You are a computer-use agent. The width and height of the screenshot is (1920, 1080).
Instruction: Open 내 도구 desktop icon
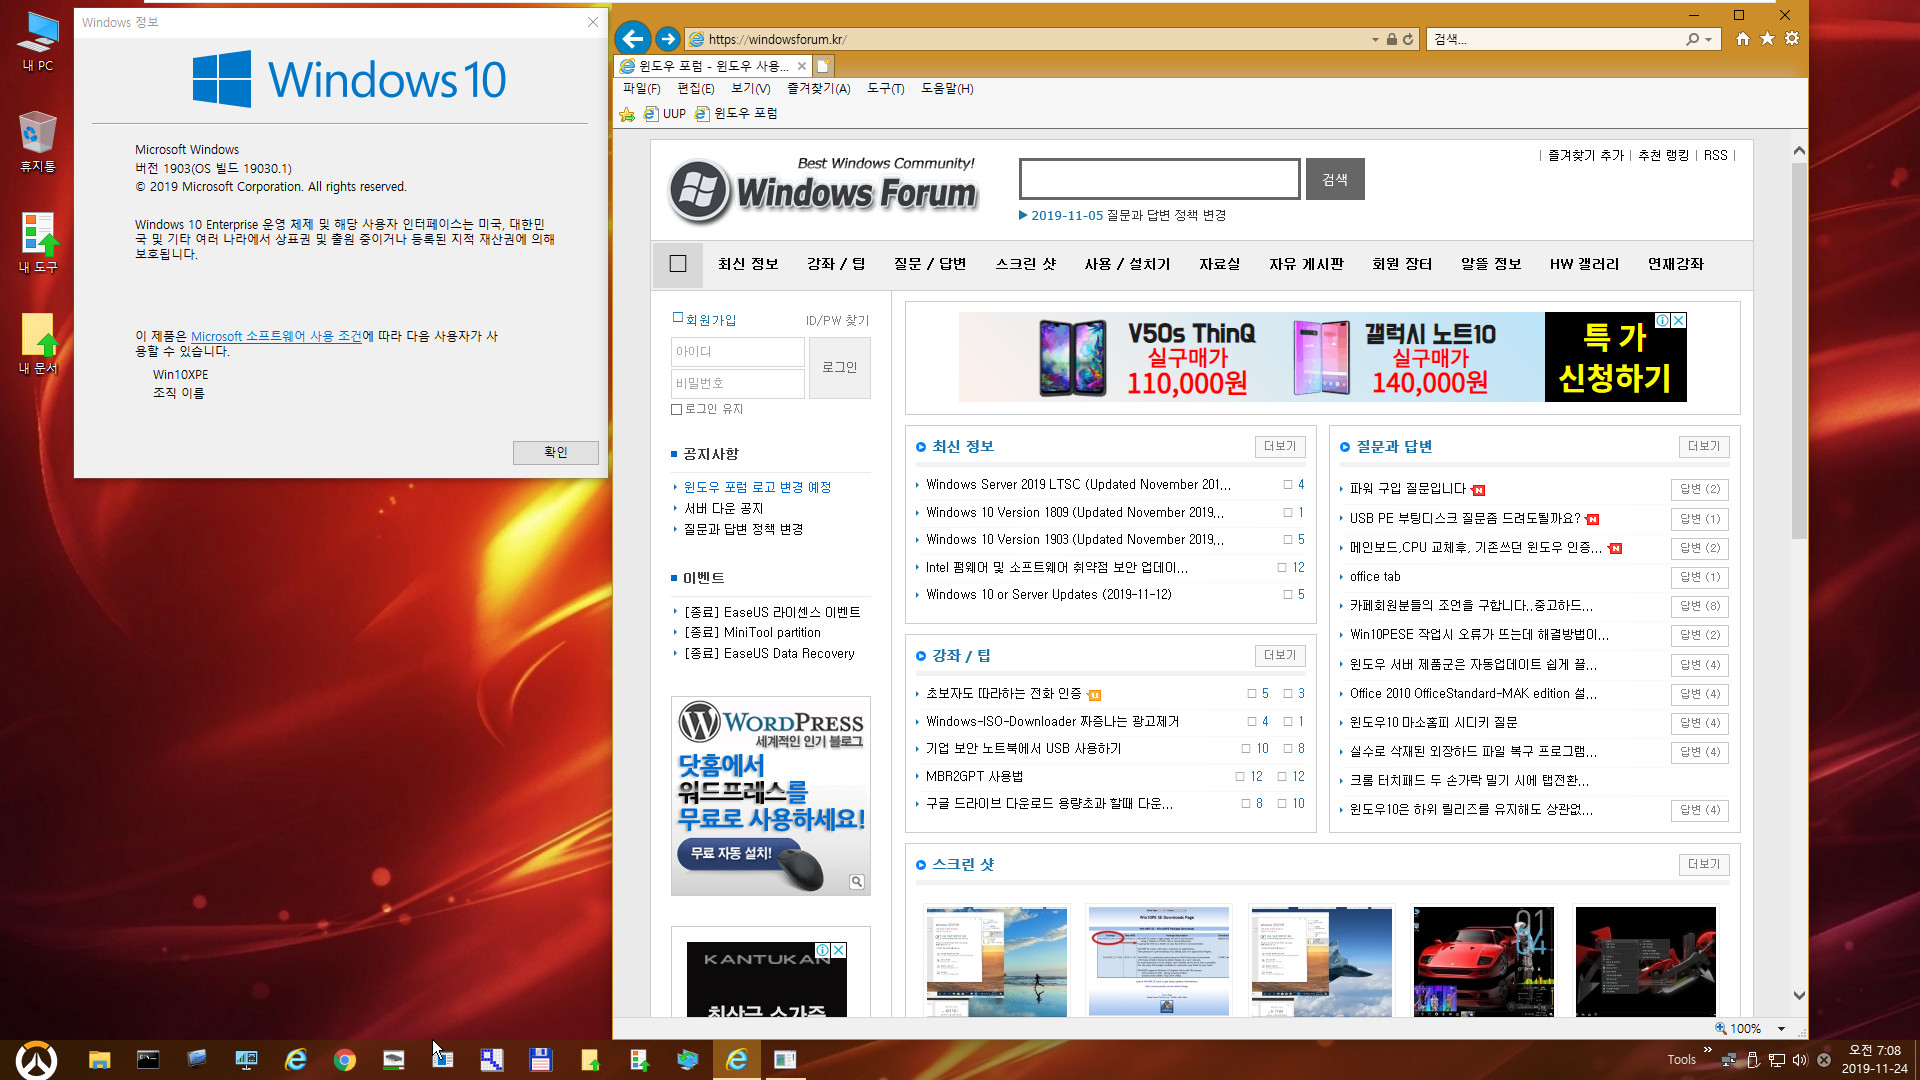[x=38, y=243]
